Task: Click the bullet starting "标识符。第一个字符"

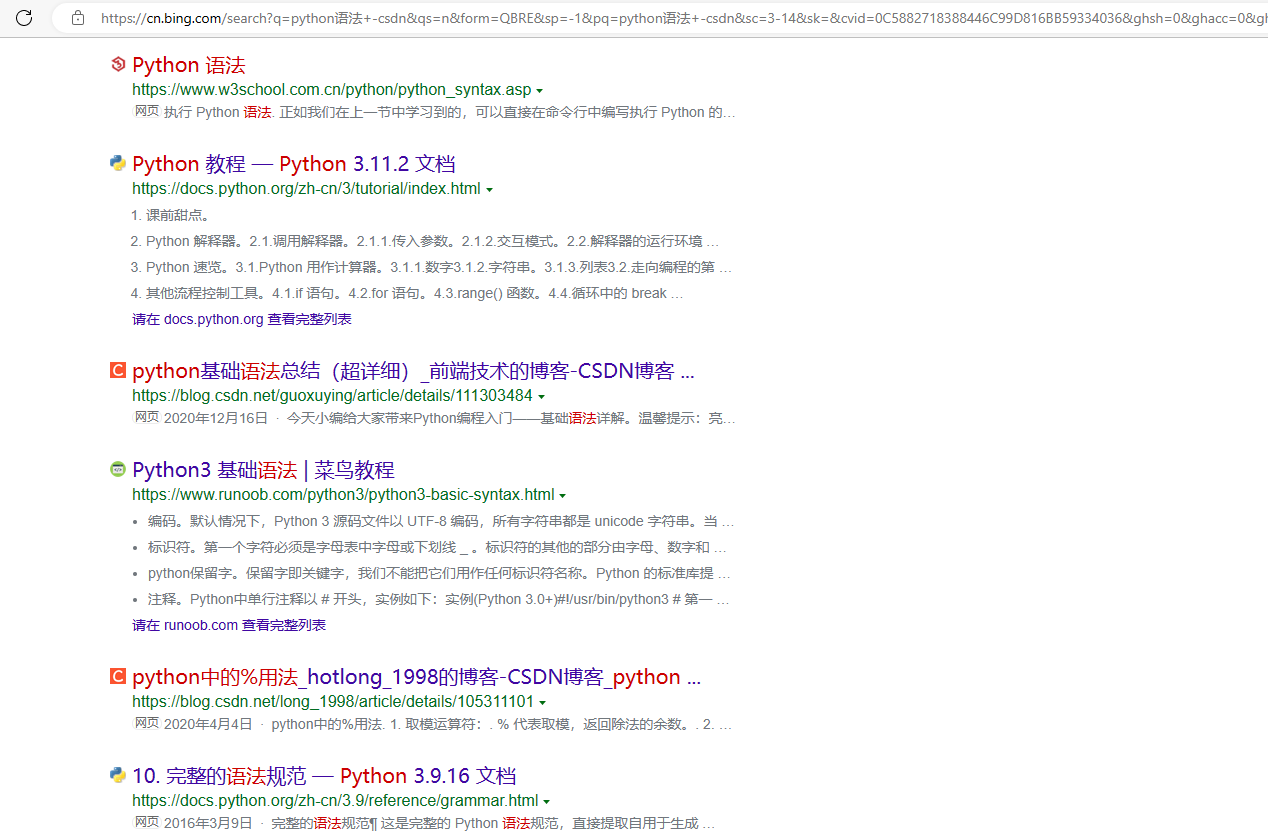Action: click(439, 547)
